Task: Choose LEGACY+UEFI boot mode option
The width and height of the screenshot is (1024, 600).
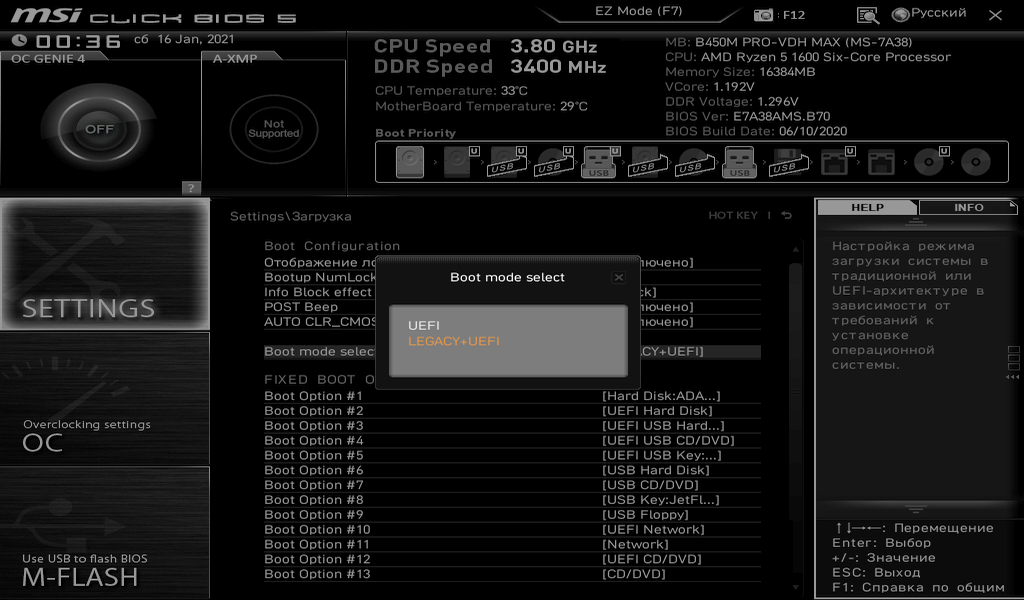Action: click(x=454, y=342)
